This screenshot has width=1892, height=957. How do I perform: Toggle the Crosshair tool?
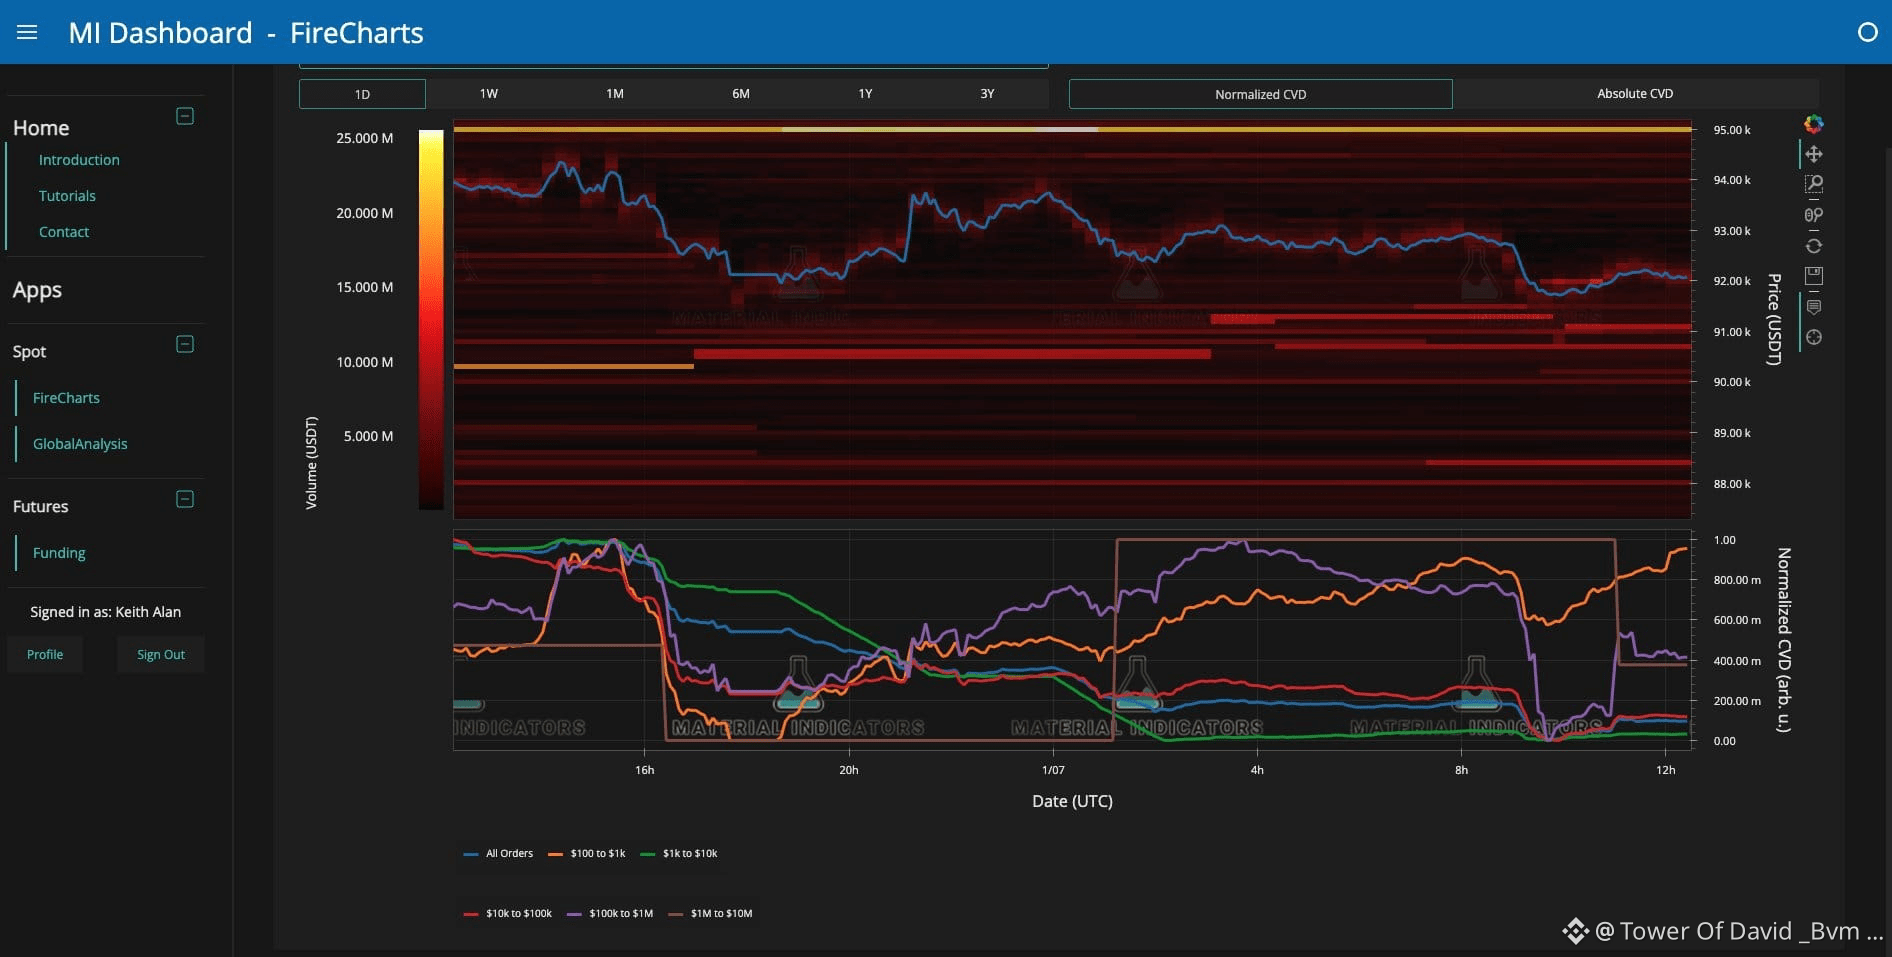click(1813, 337)
